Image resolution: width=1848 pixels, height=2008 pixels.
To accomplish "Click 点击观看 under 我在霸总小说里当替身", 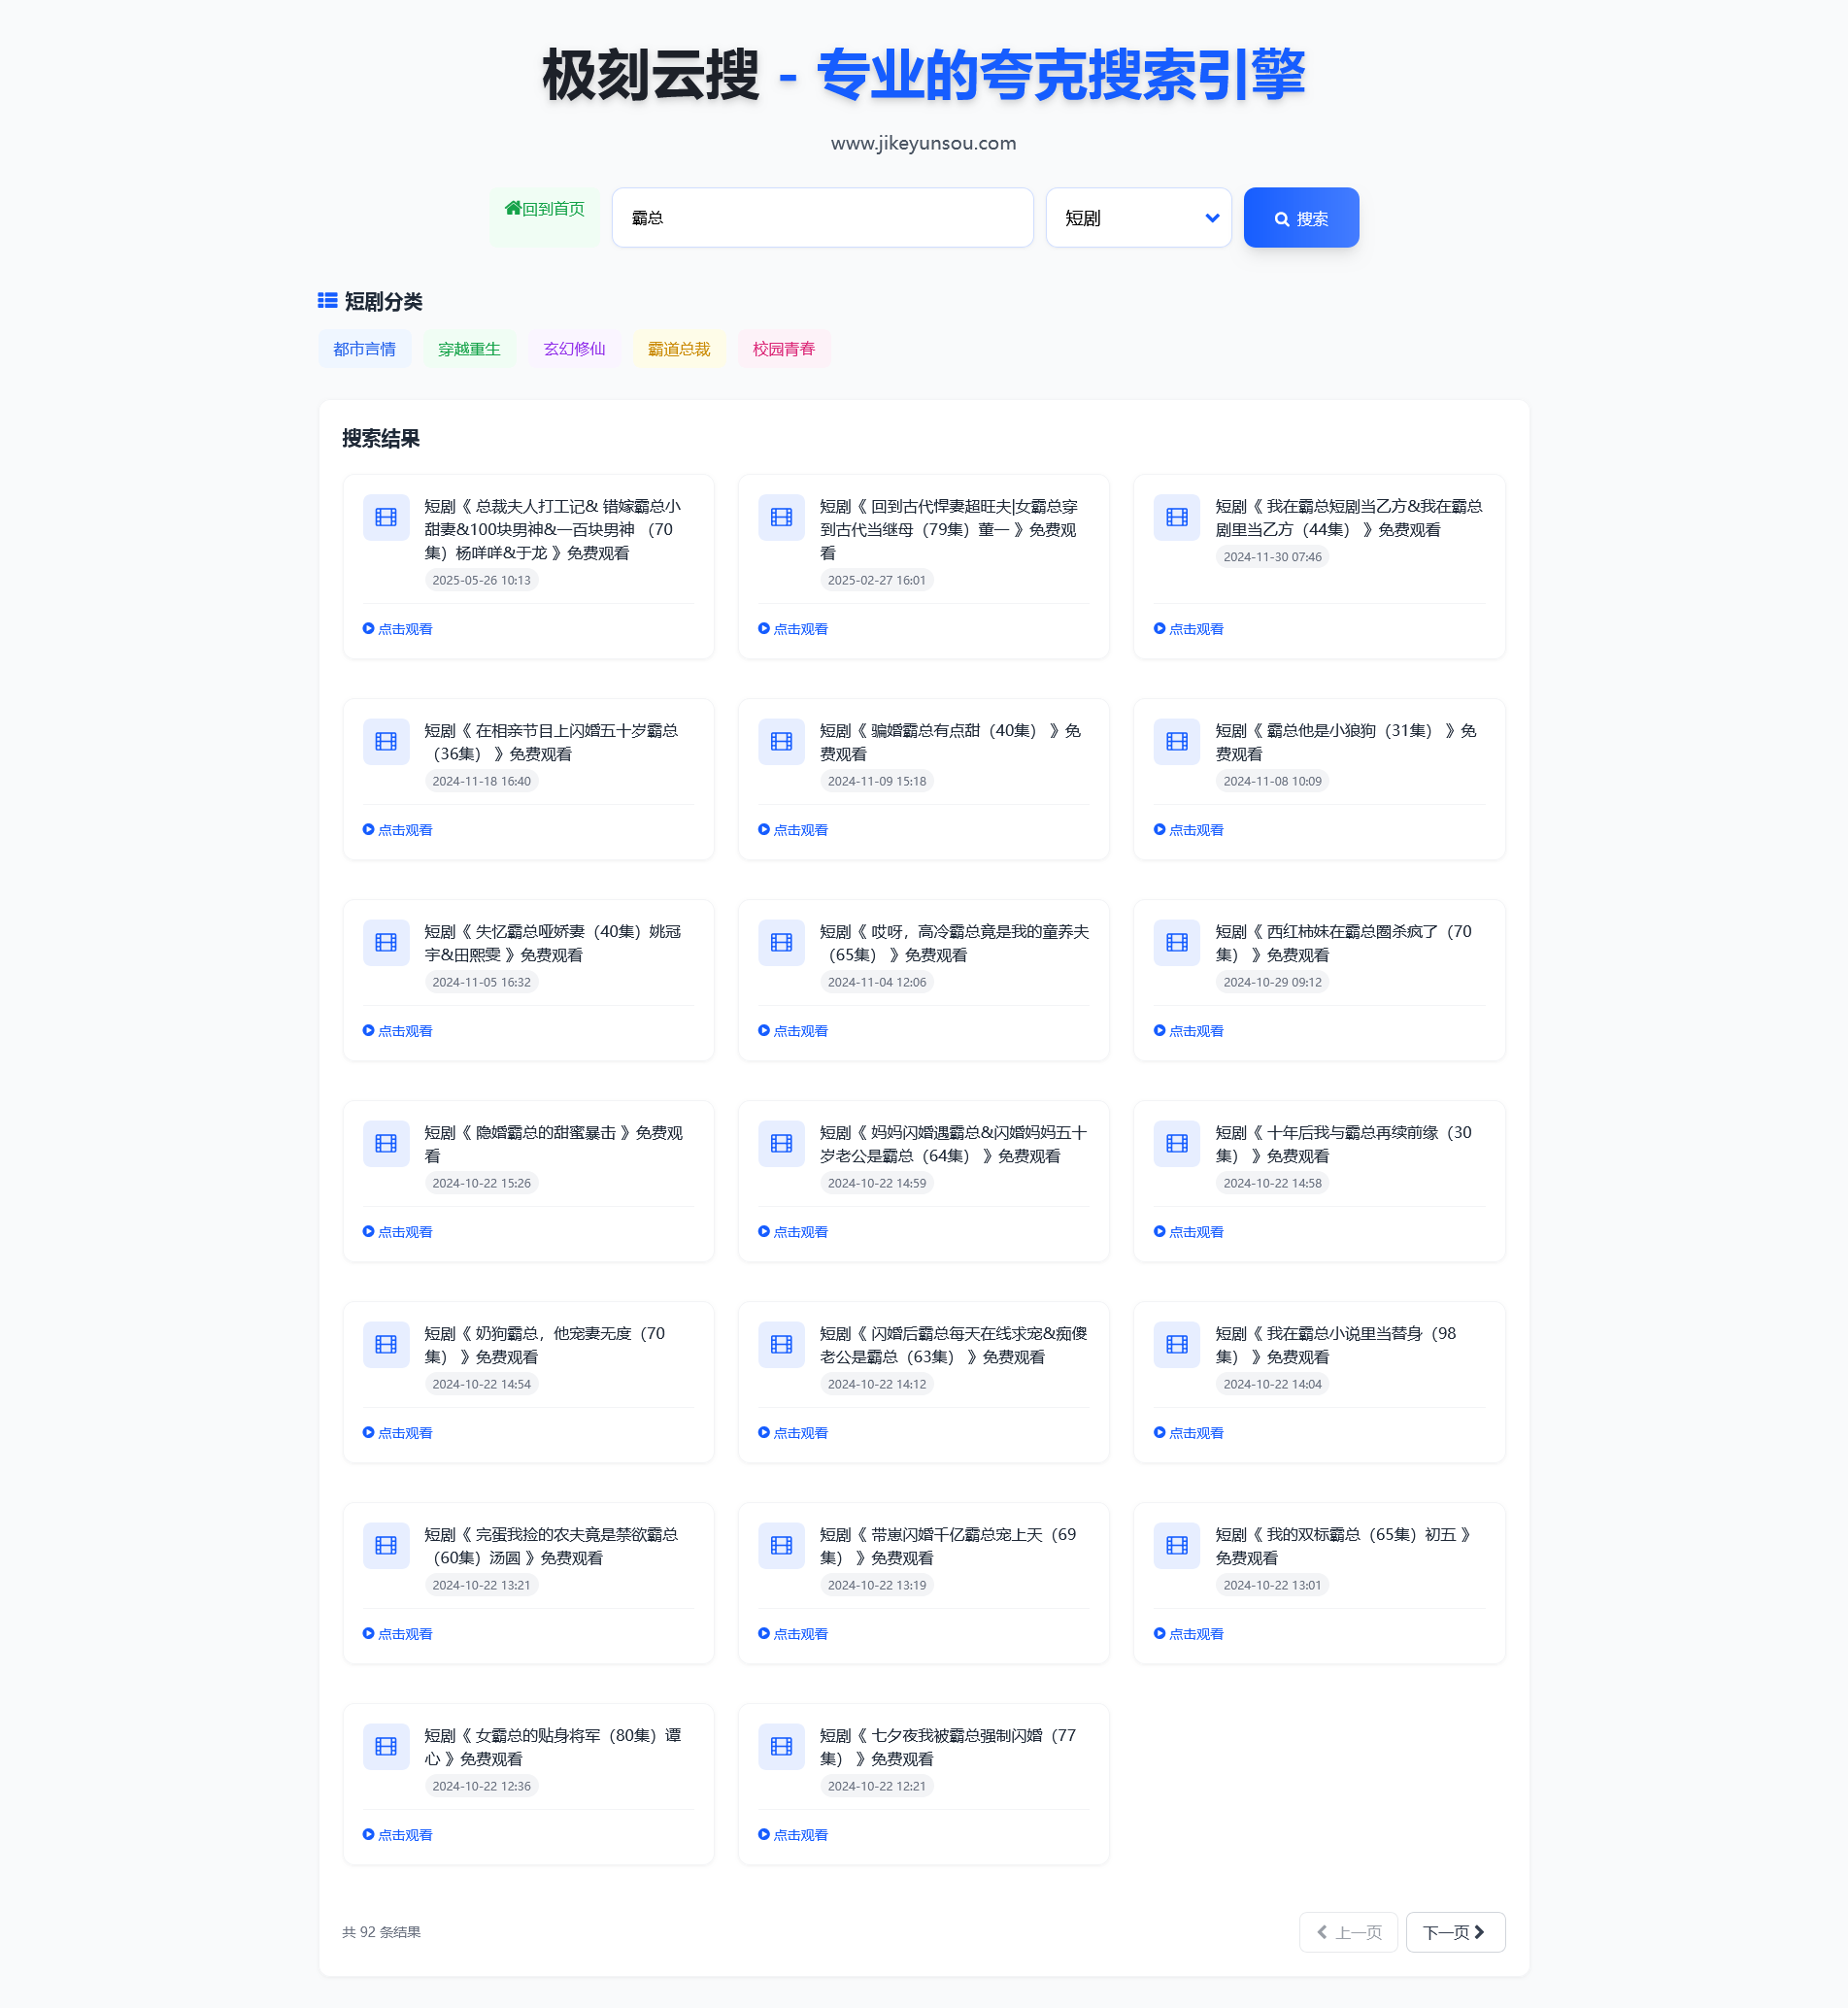I will point(1189,1433).
